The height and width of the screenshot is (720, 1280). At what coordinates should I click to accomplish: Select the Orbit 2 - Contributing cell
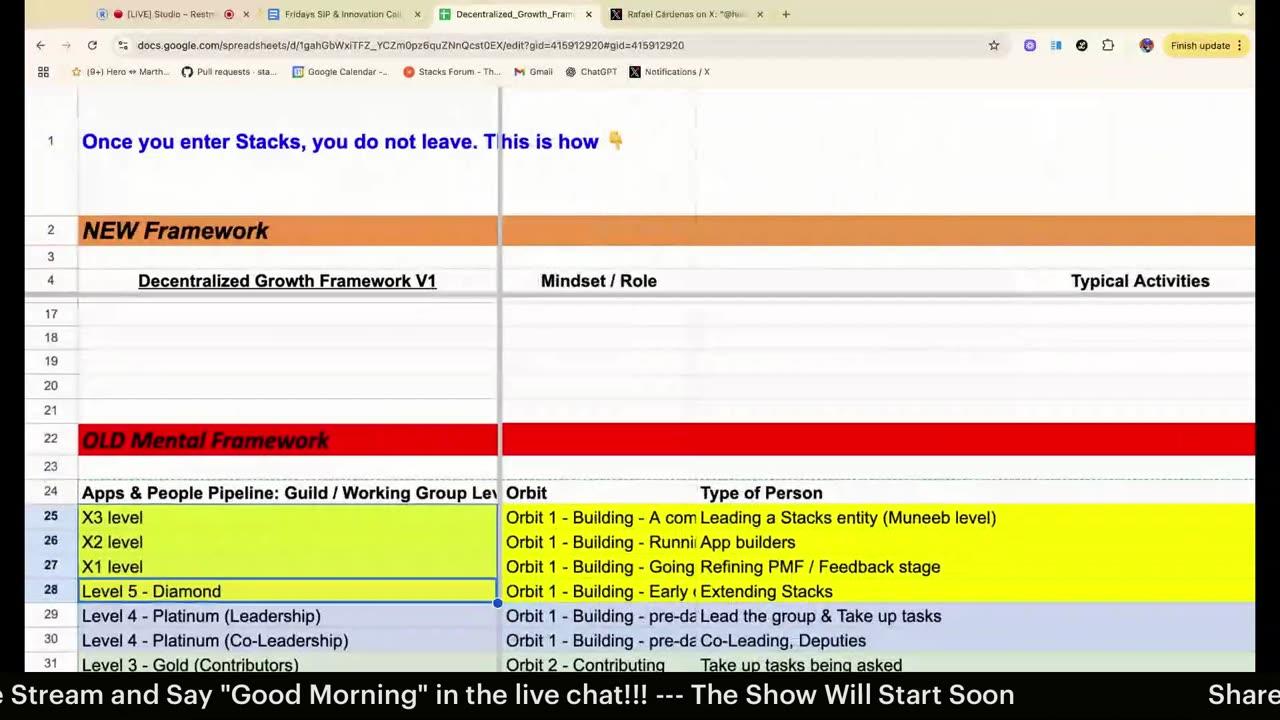click(x=599, y=664)
